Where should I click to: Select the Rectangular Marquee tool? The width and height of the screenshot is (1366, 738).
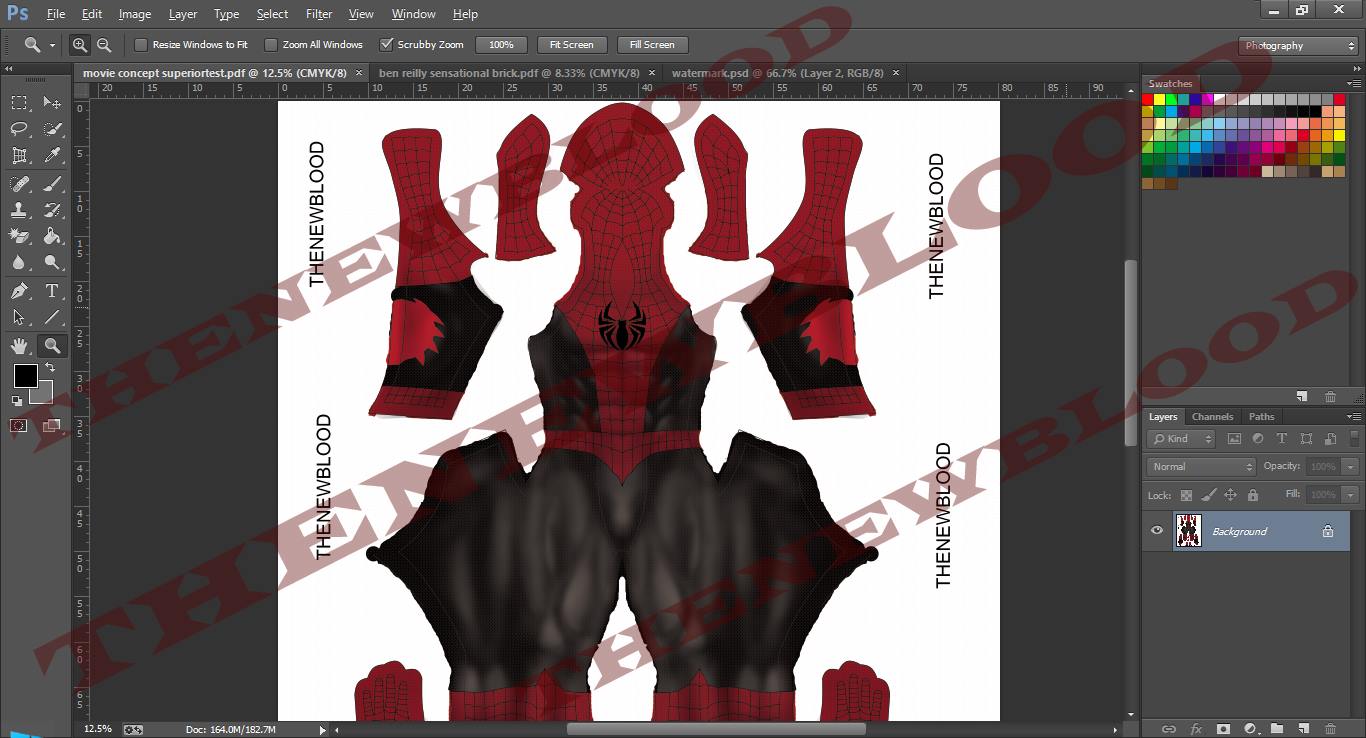tap(19, 102)
